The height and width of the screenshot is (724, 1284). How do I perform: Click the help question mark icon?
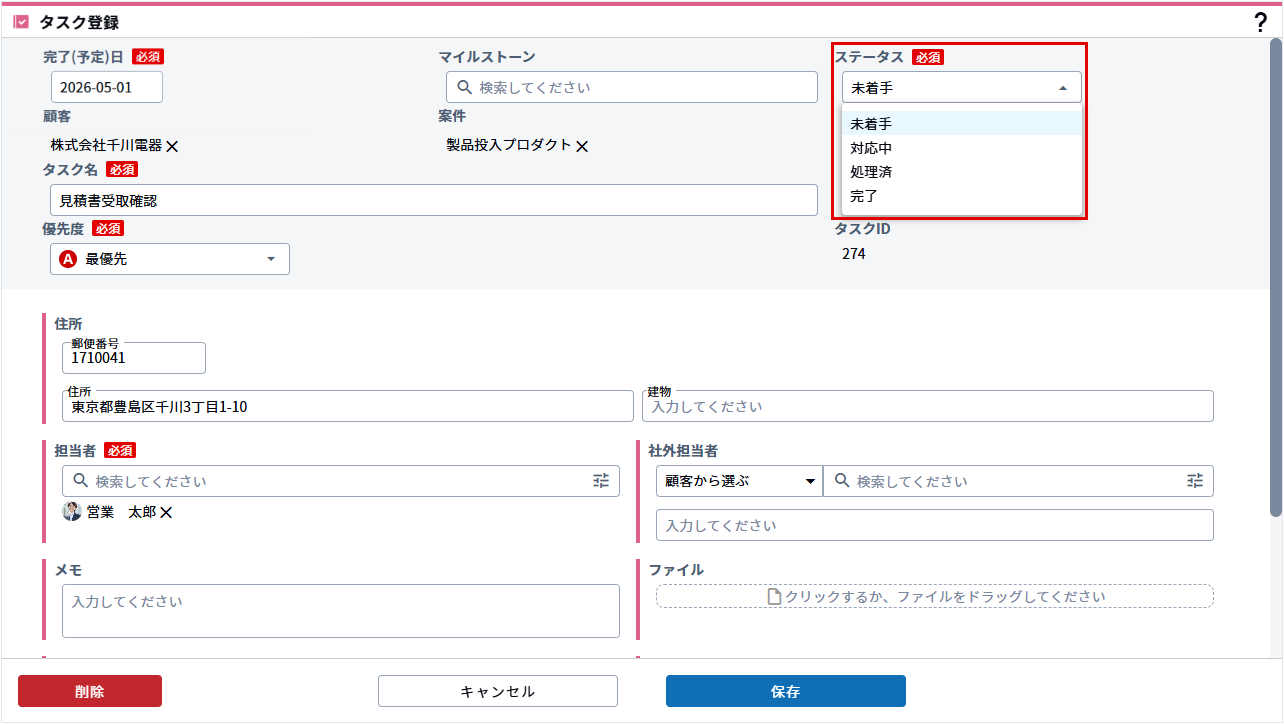click(1260, 23)
